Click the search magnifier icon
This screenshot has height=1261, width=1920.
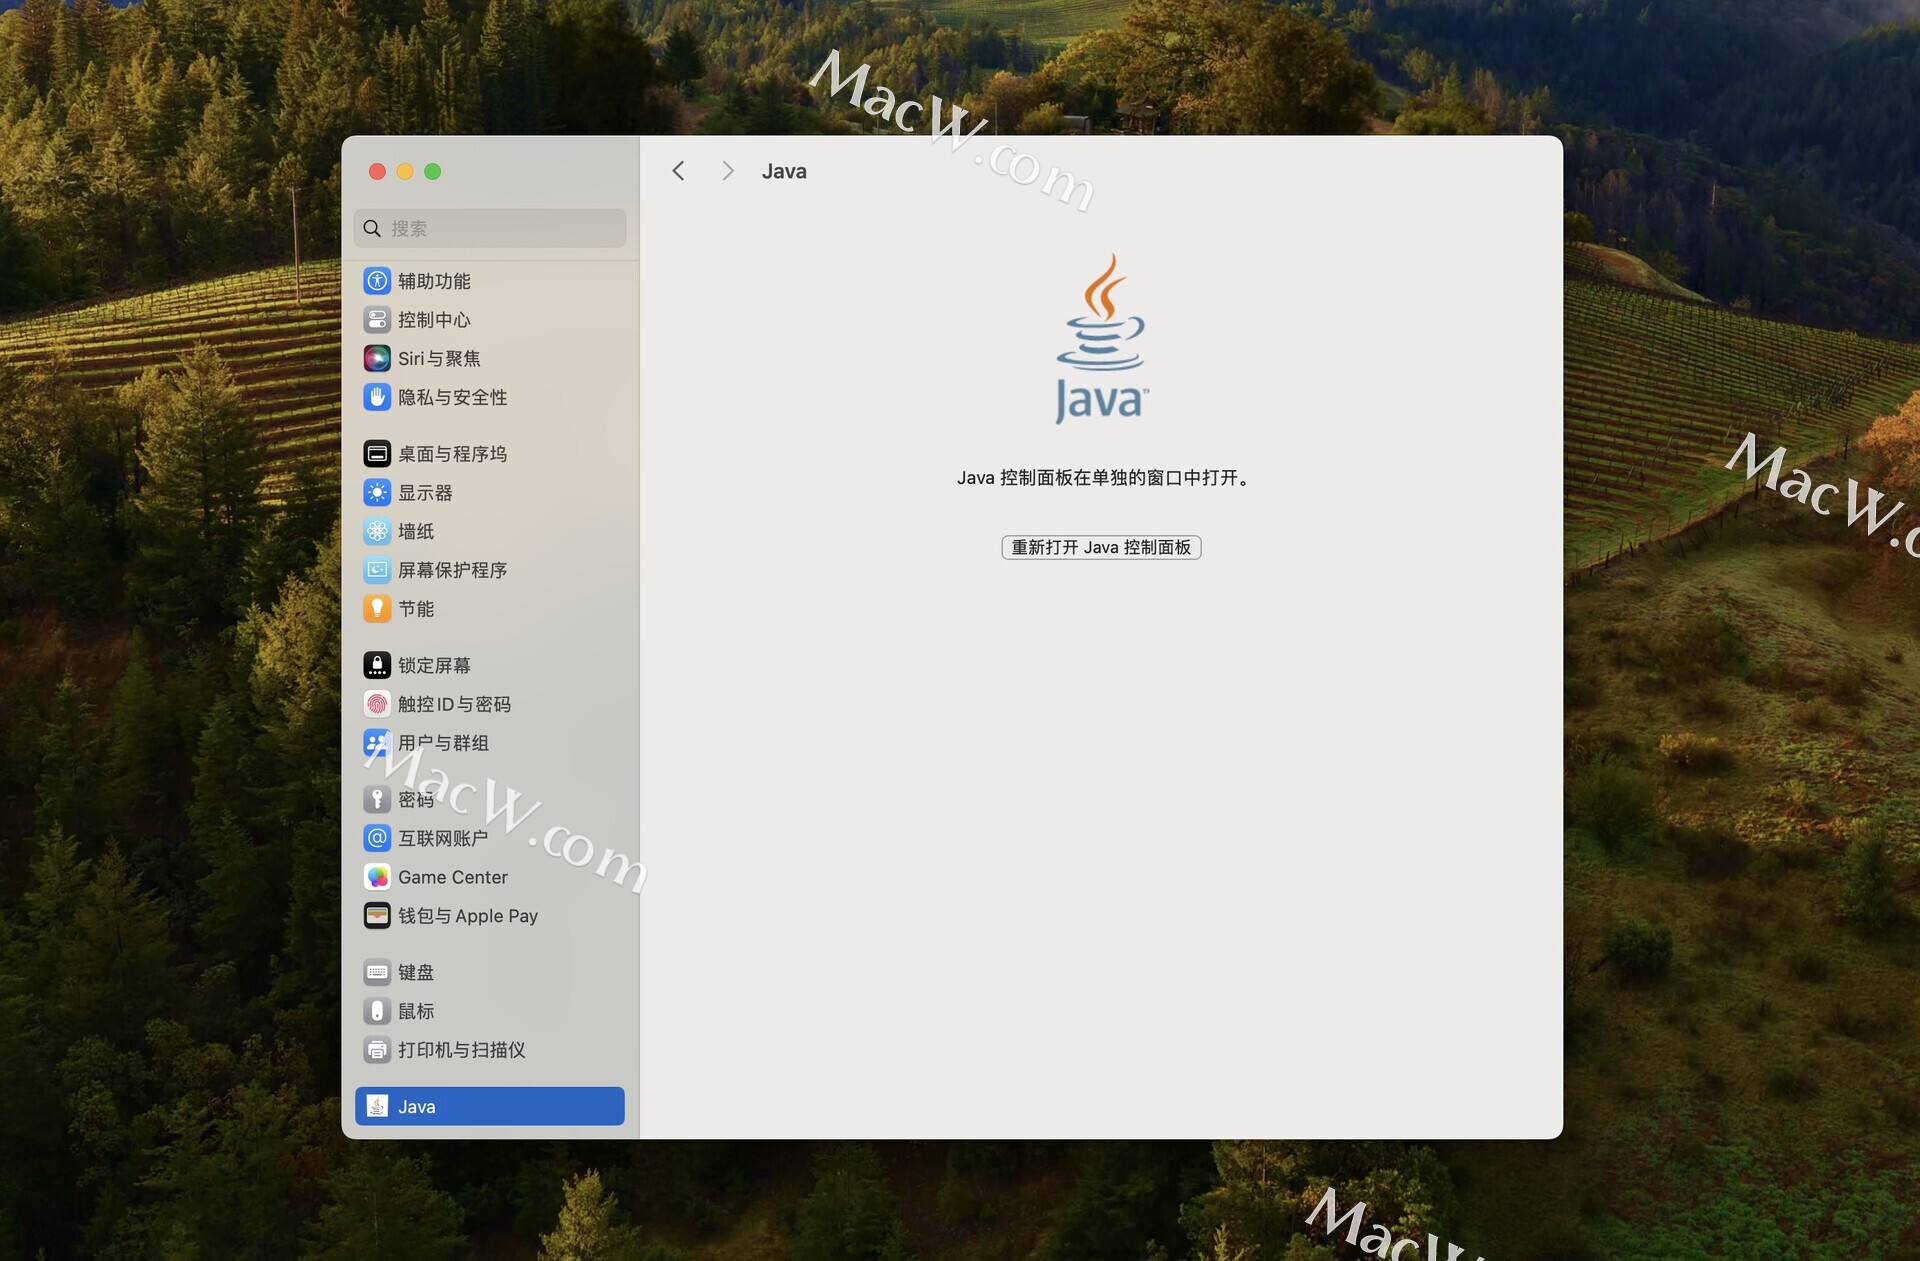[x=372, y=228]
